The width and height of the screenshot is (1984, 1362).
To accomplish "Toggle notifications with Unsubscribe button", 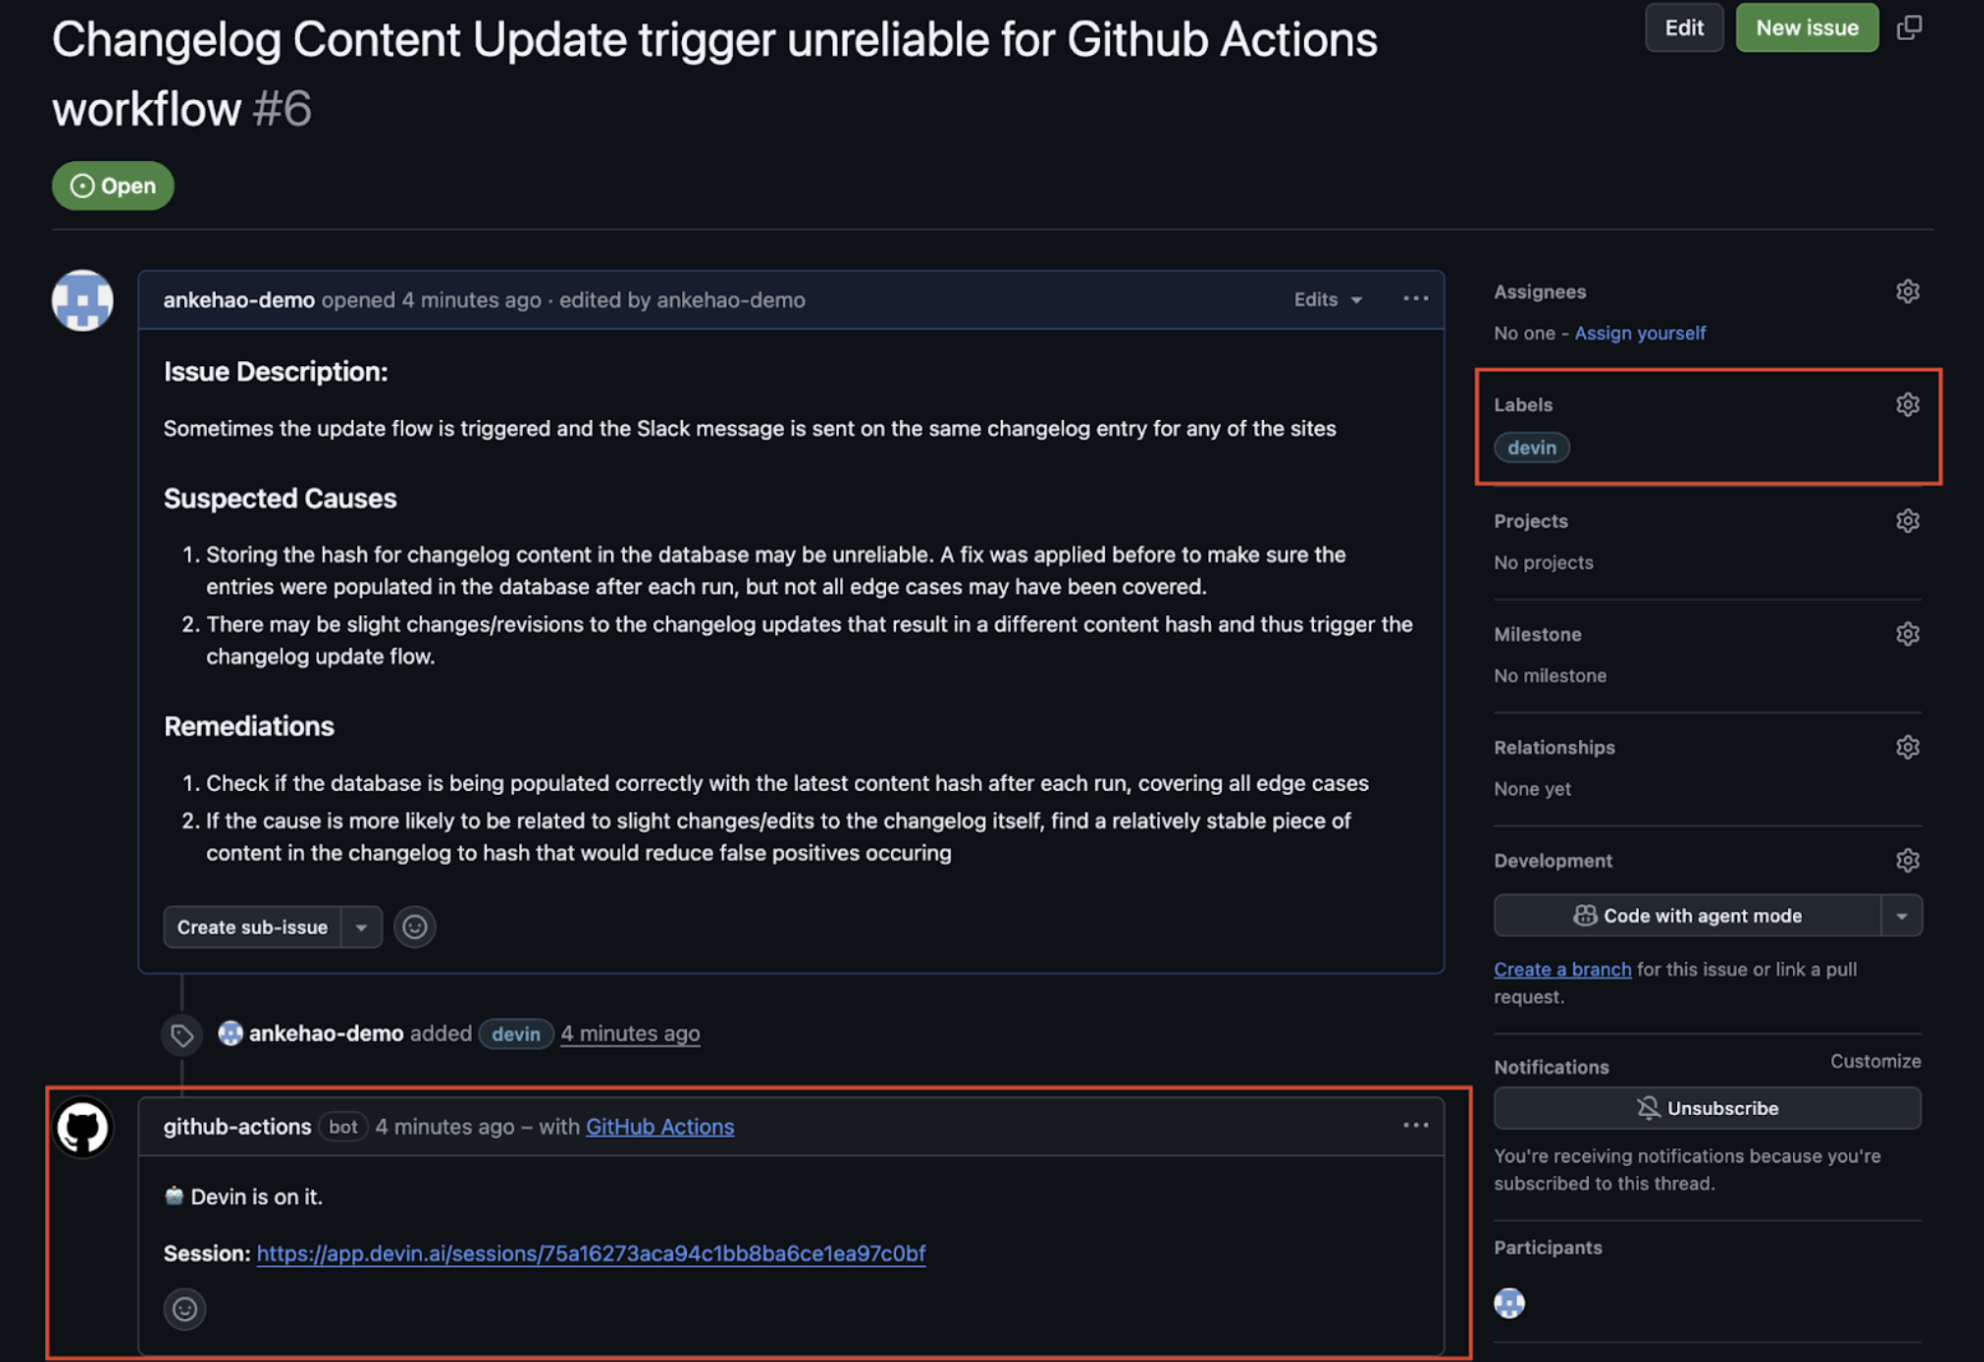I will click(x=1707, y=1108).
